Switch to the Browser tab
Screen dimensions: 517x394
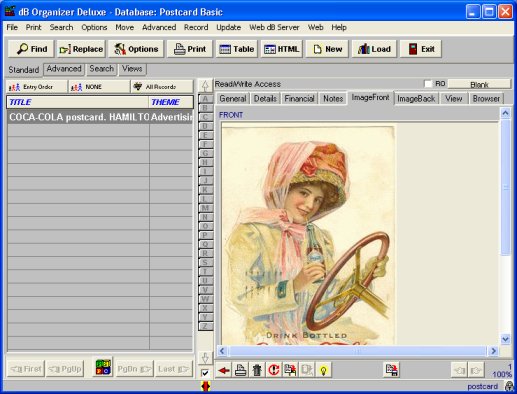pyautogui.click(x=486, y=99)
